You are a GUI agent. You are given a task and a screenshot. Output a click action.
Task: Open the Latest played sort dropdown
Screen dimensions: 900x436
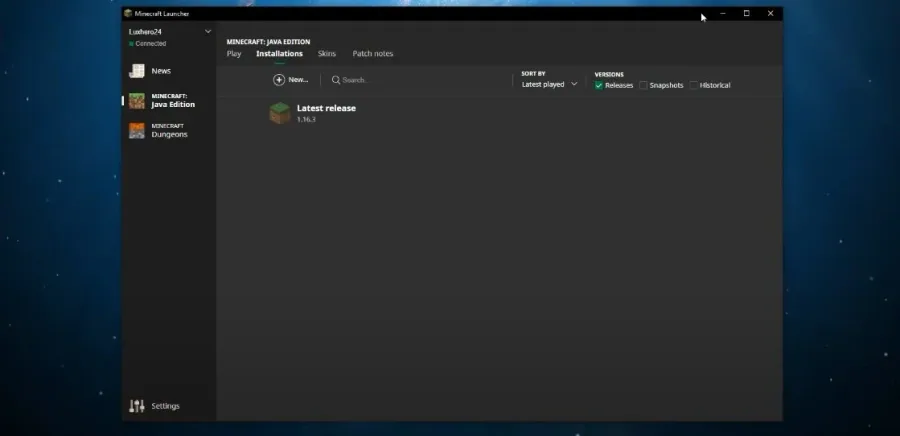tap(549, 84)
